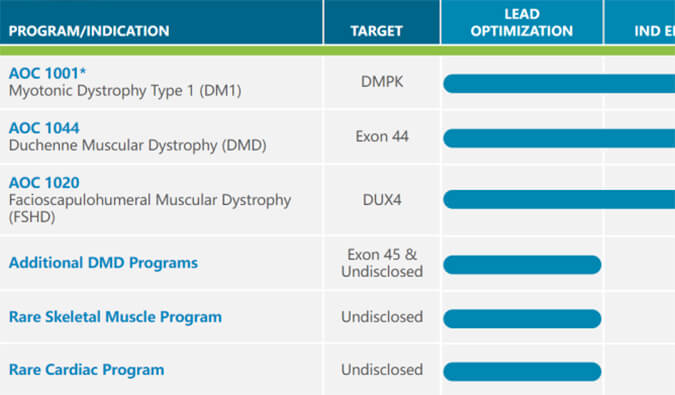Open the AOC 1044 program link

[44, 128]
